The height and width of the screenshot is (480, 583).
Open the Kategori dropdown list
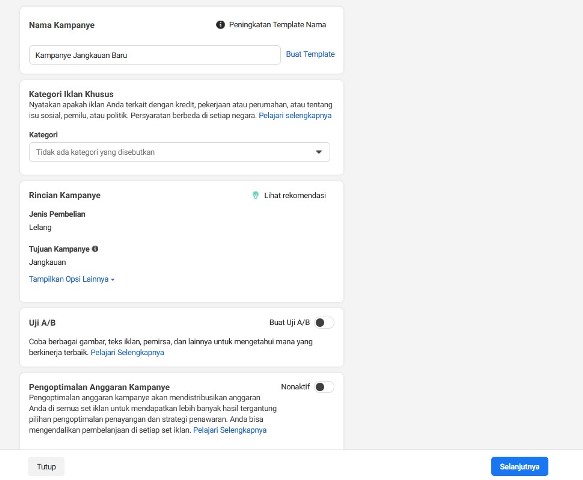tap(179, 152)
